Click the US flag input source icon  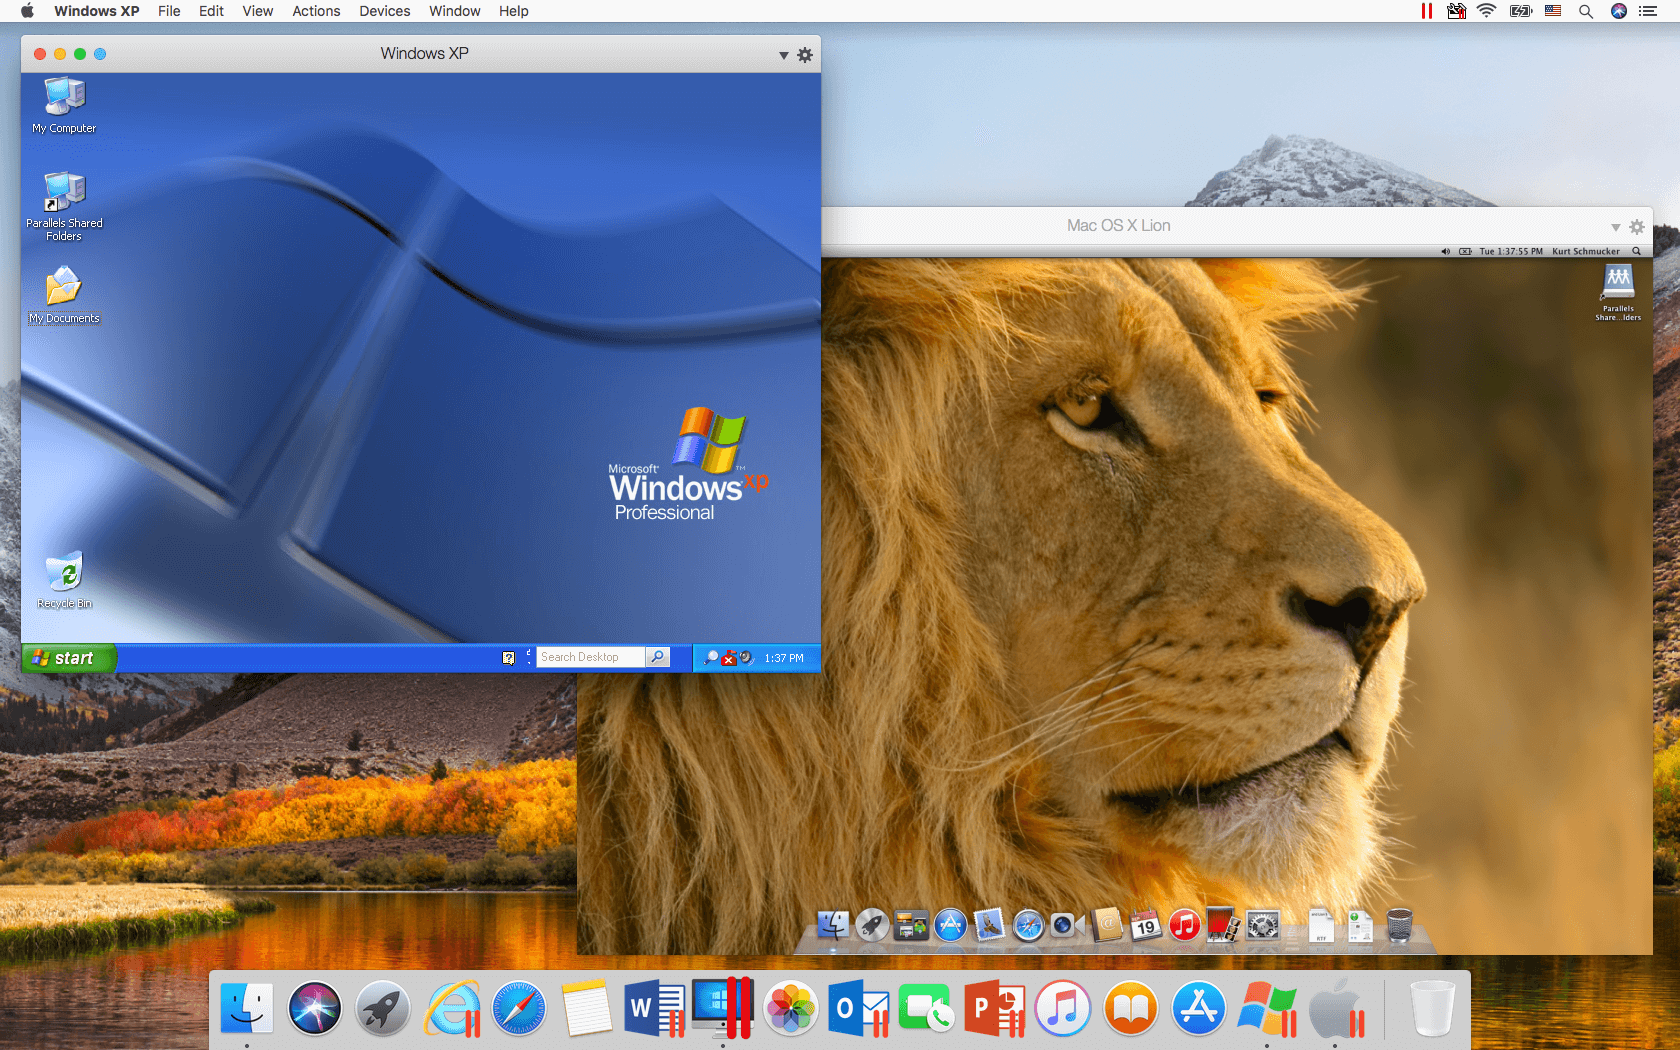[x=1553, y=11]
